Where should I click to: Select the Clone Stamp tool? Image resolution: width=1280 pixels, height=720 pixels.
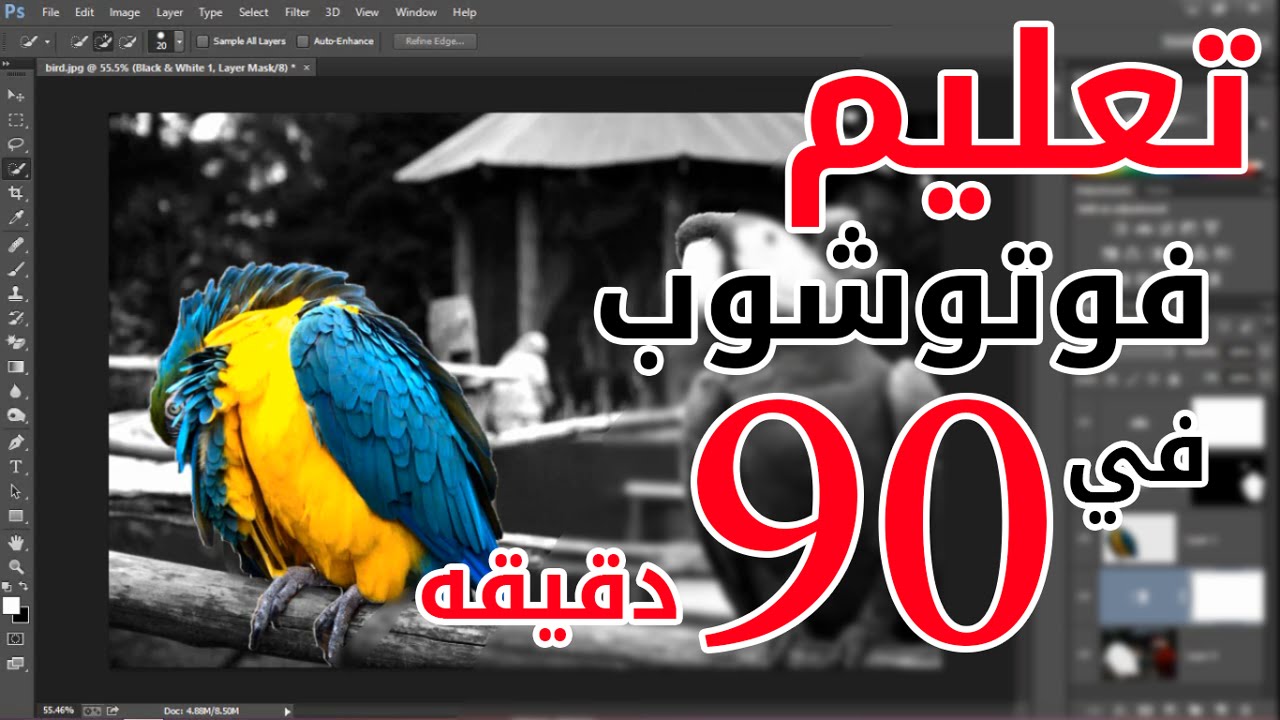[16, 294]
